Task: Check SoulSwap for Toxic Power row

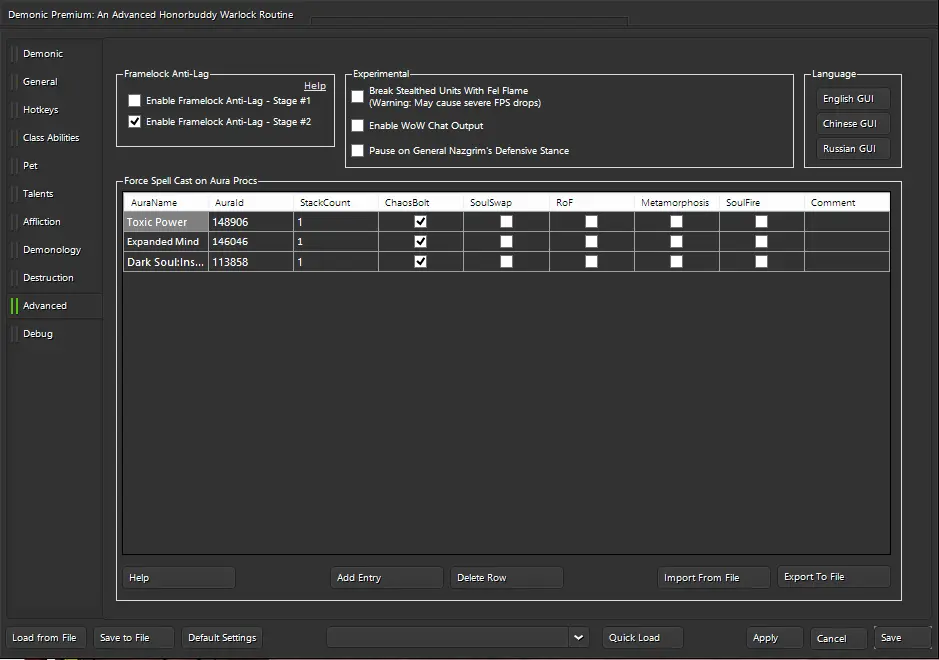Action: [507, 222]
